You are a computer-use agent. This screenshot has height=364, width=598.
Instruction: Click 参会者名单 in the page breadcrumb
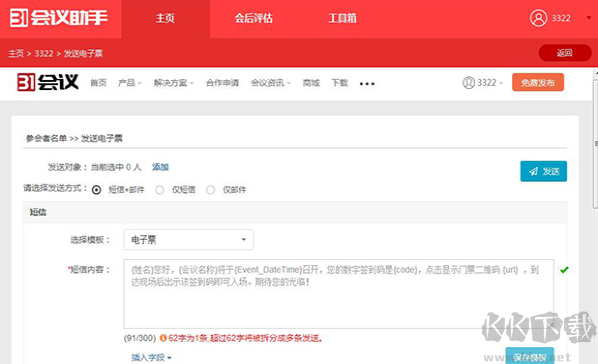[x=46, y=139]
